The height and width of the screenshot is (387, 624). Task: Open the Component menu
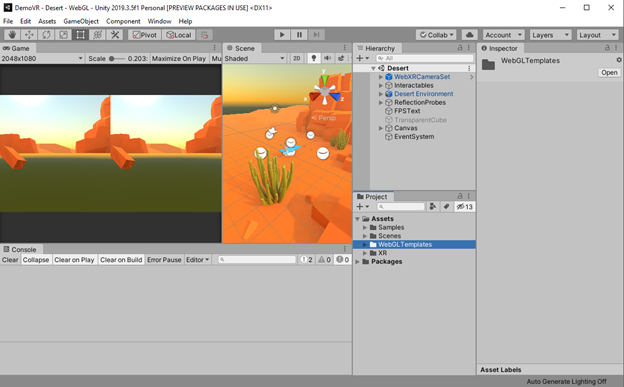click(123, 21)
